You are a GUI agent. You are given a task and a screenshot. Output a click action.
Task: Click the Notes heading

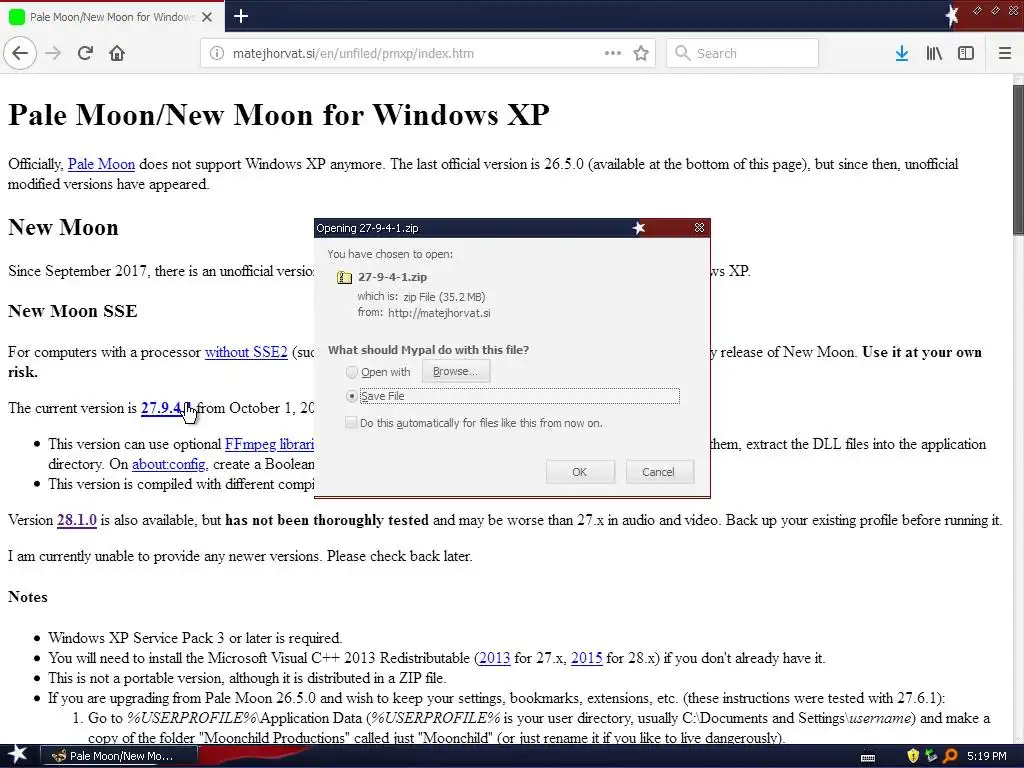(x=27, y=597)
